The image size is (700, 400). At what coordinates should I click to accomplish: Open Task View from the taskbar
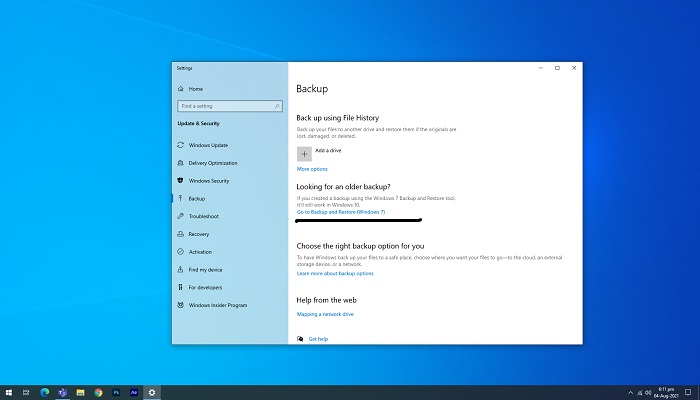click(x=26, y=393)
